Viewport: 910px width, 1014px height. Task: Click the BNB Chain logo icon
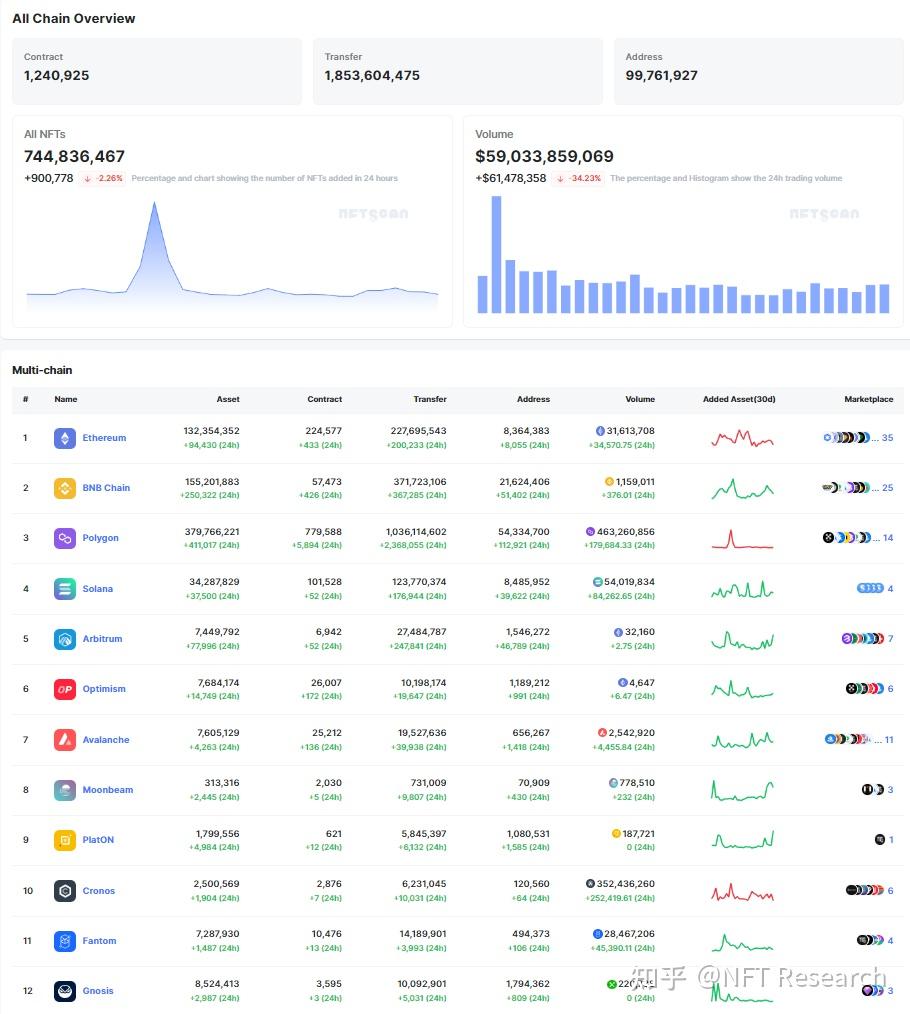pyautogui.click(x=63, y=487)
